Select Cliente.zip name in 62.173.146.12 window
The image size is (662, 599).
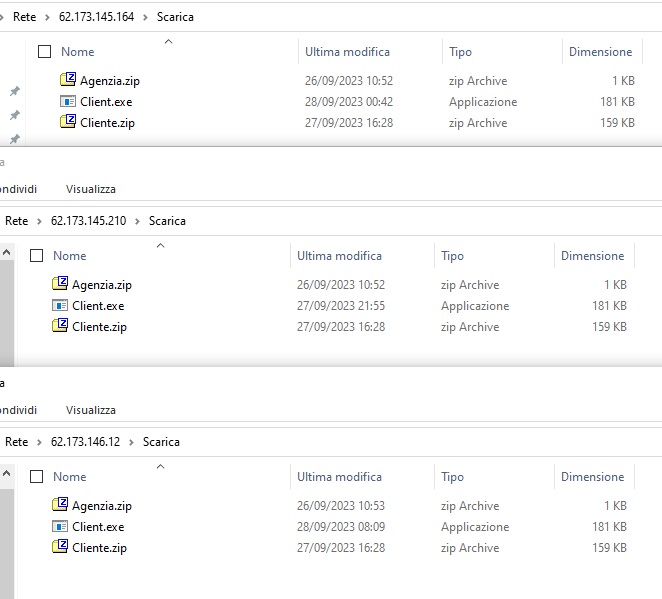pyautogui.click(x=99, y=548)
